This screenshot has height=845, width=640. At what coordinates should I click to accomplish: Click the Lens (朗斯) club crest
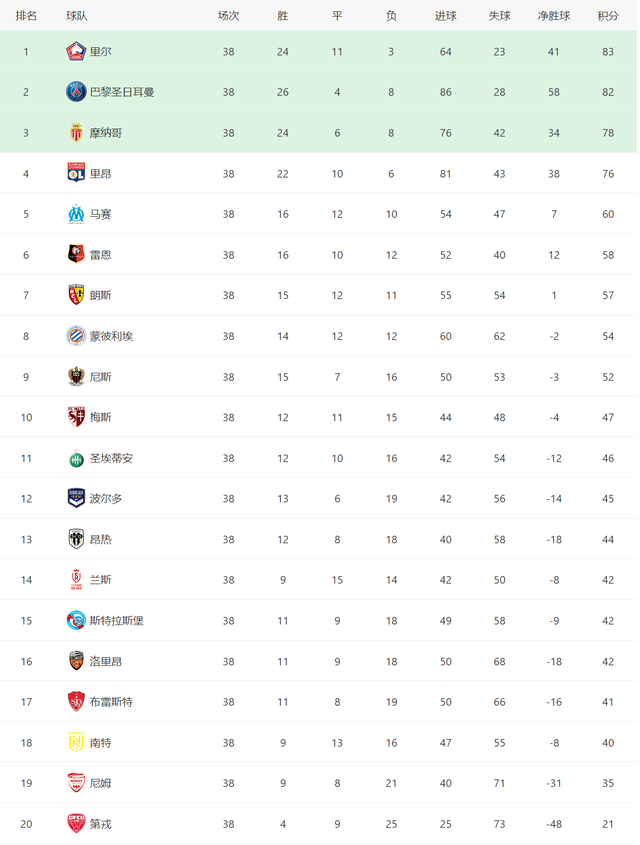(76, 295)
